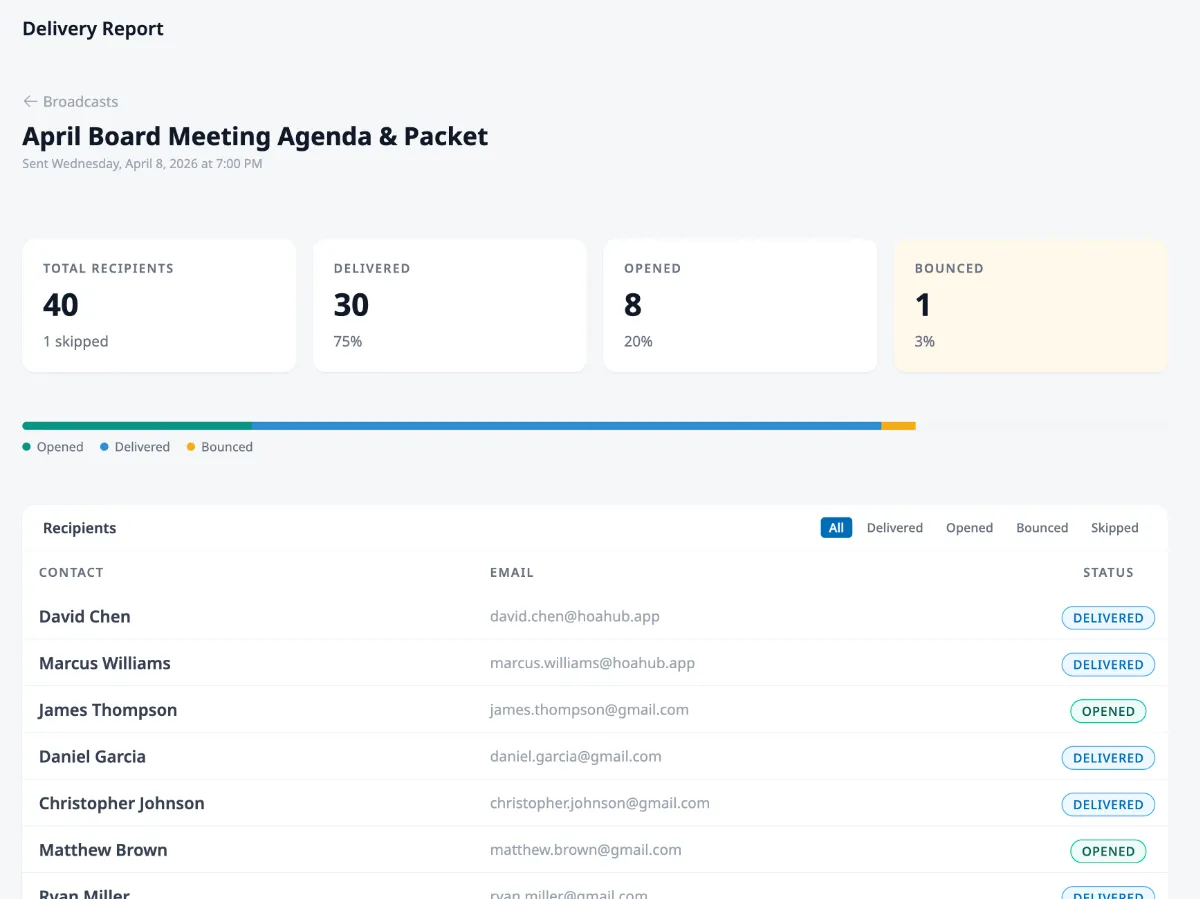This screenshot has width=1200, height=899.
Task: Filter recipients by Delivered
Action: pos(894,527)
